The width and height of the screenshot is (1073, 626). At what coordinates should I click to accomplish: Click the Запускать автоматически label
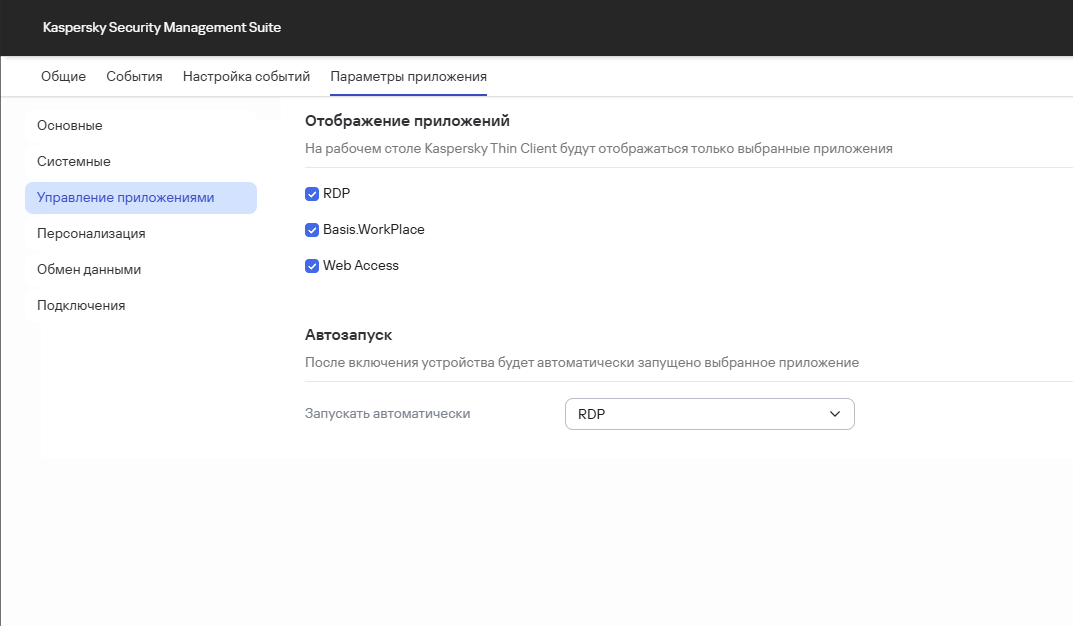coord(387,414)
